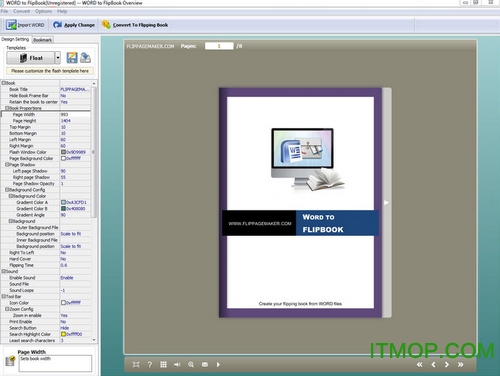Click the fullscreen icon in flipbook toolbar
This screenshot has height=376, width=500.
tap(136, 364)
